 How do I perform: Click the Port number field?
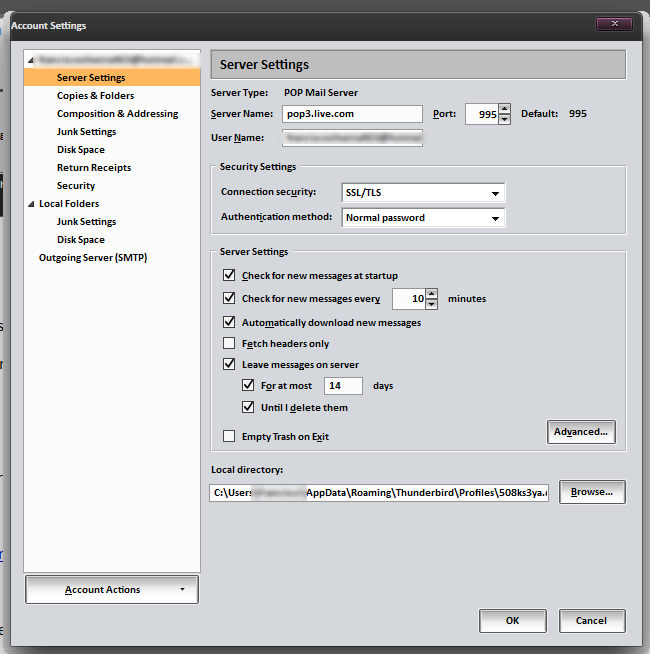pyautogui.click(x=482, y=114)
